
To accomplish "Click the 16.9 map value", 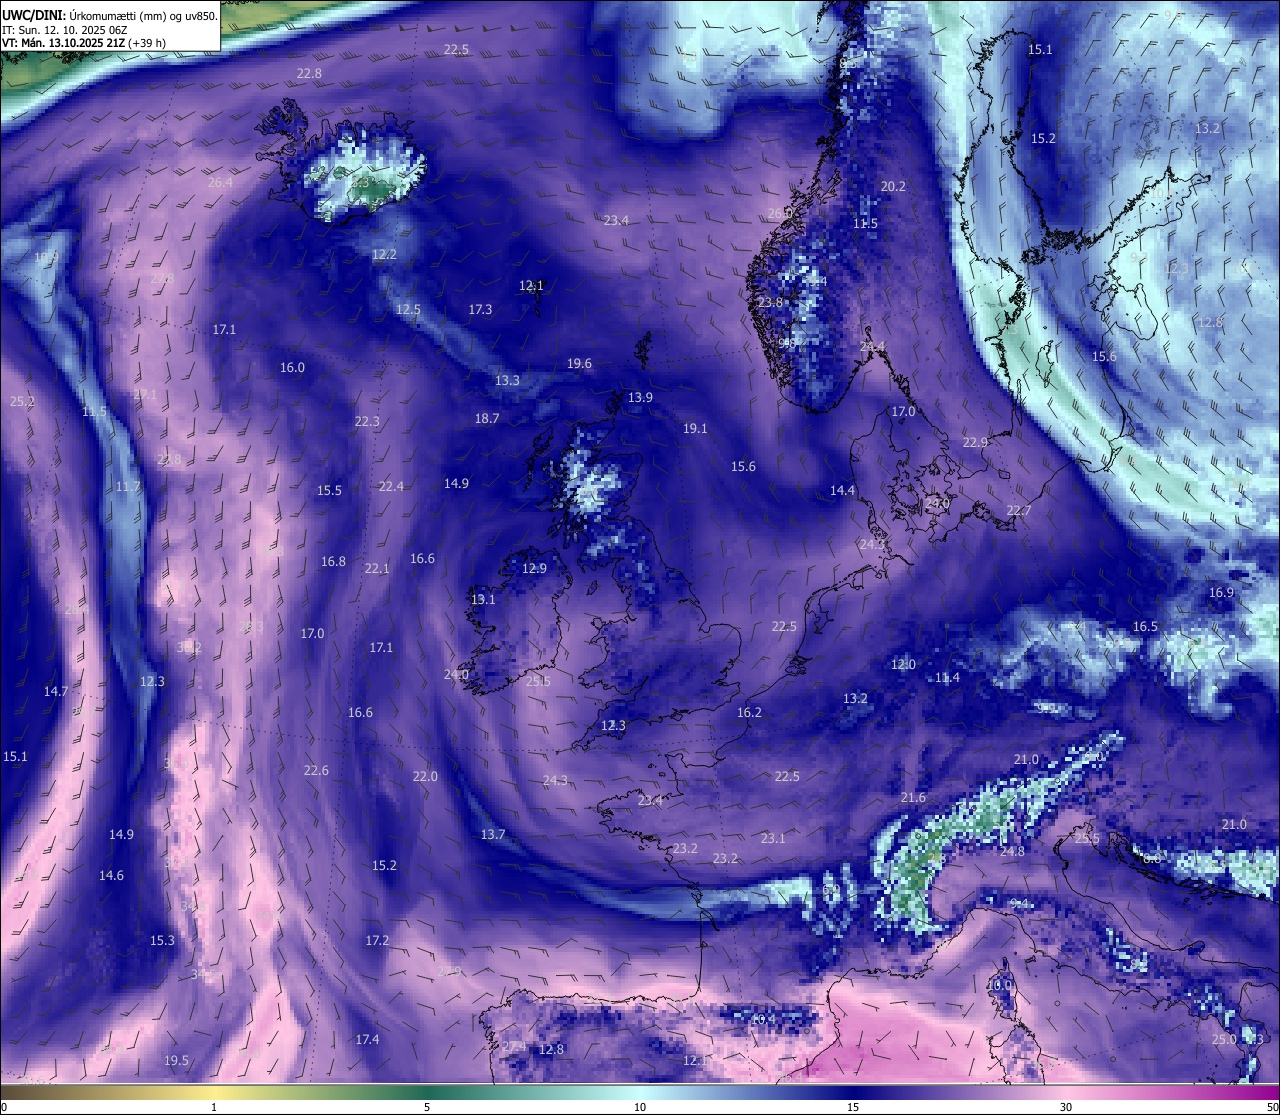I will pos(1221,592).
